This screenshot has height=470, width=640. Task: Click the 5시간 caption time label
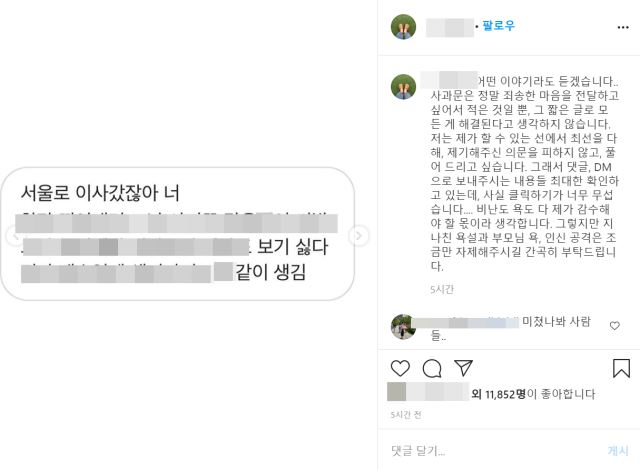click(x=442, y=289)
